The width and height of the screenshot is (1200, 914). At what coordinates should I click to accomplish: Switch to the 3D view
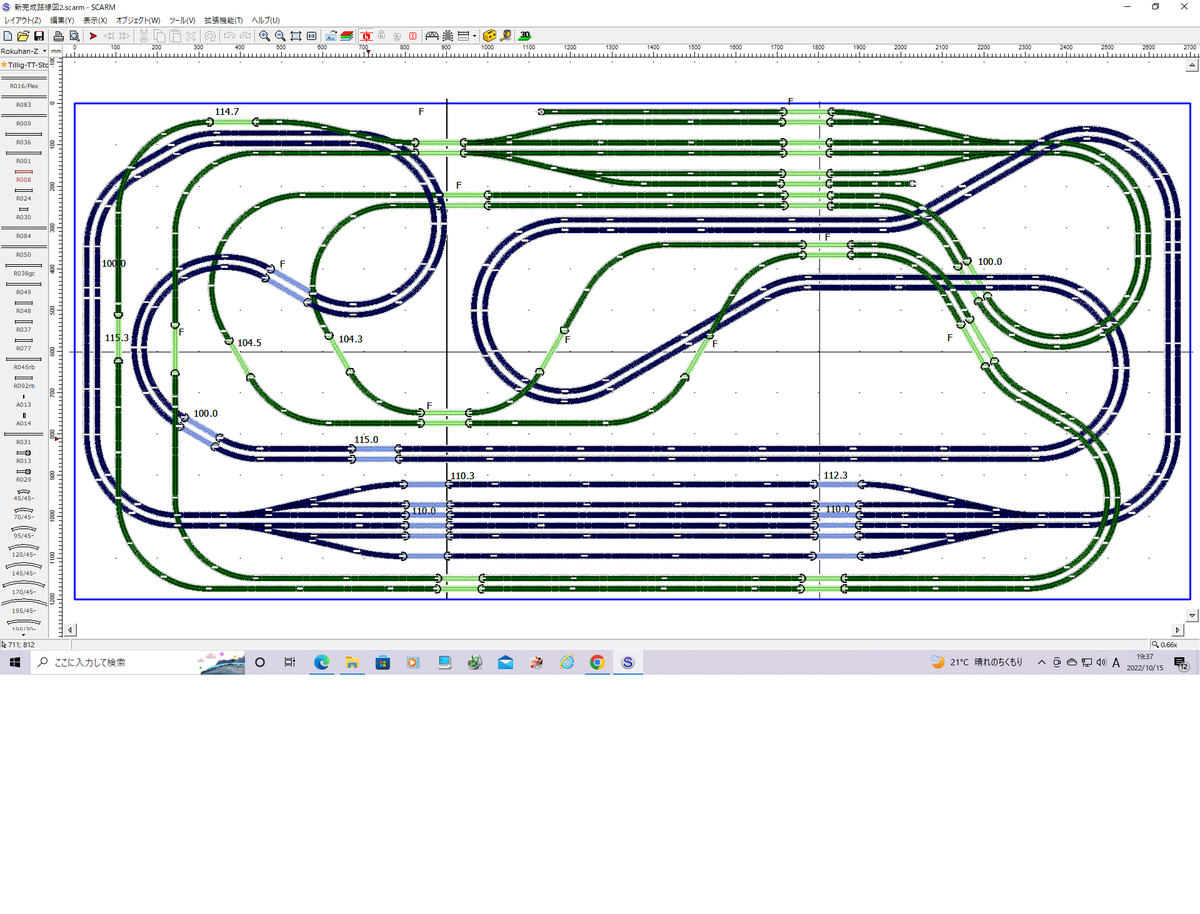click(524, 35)
